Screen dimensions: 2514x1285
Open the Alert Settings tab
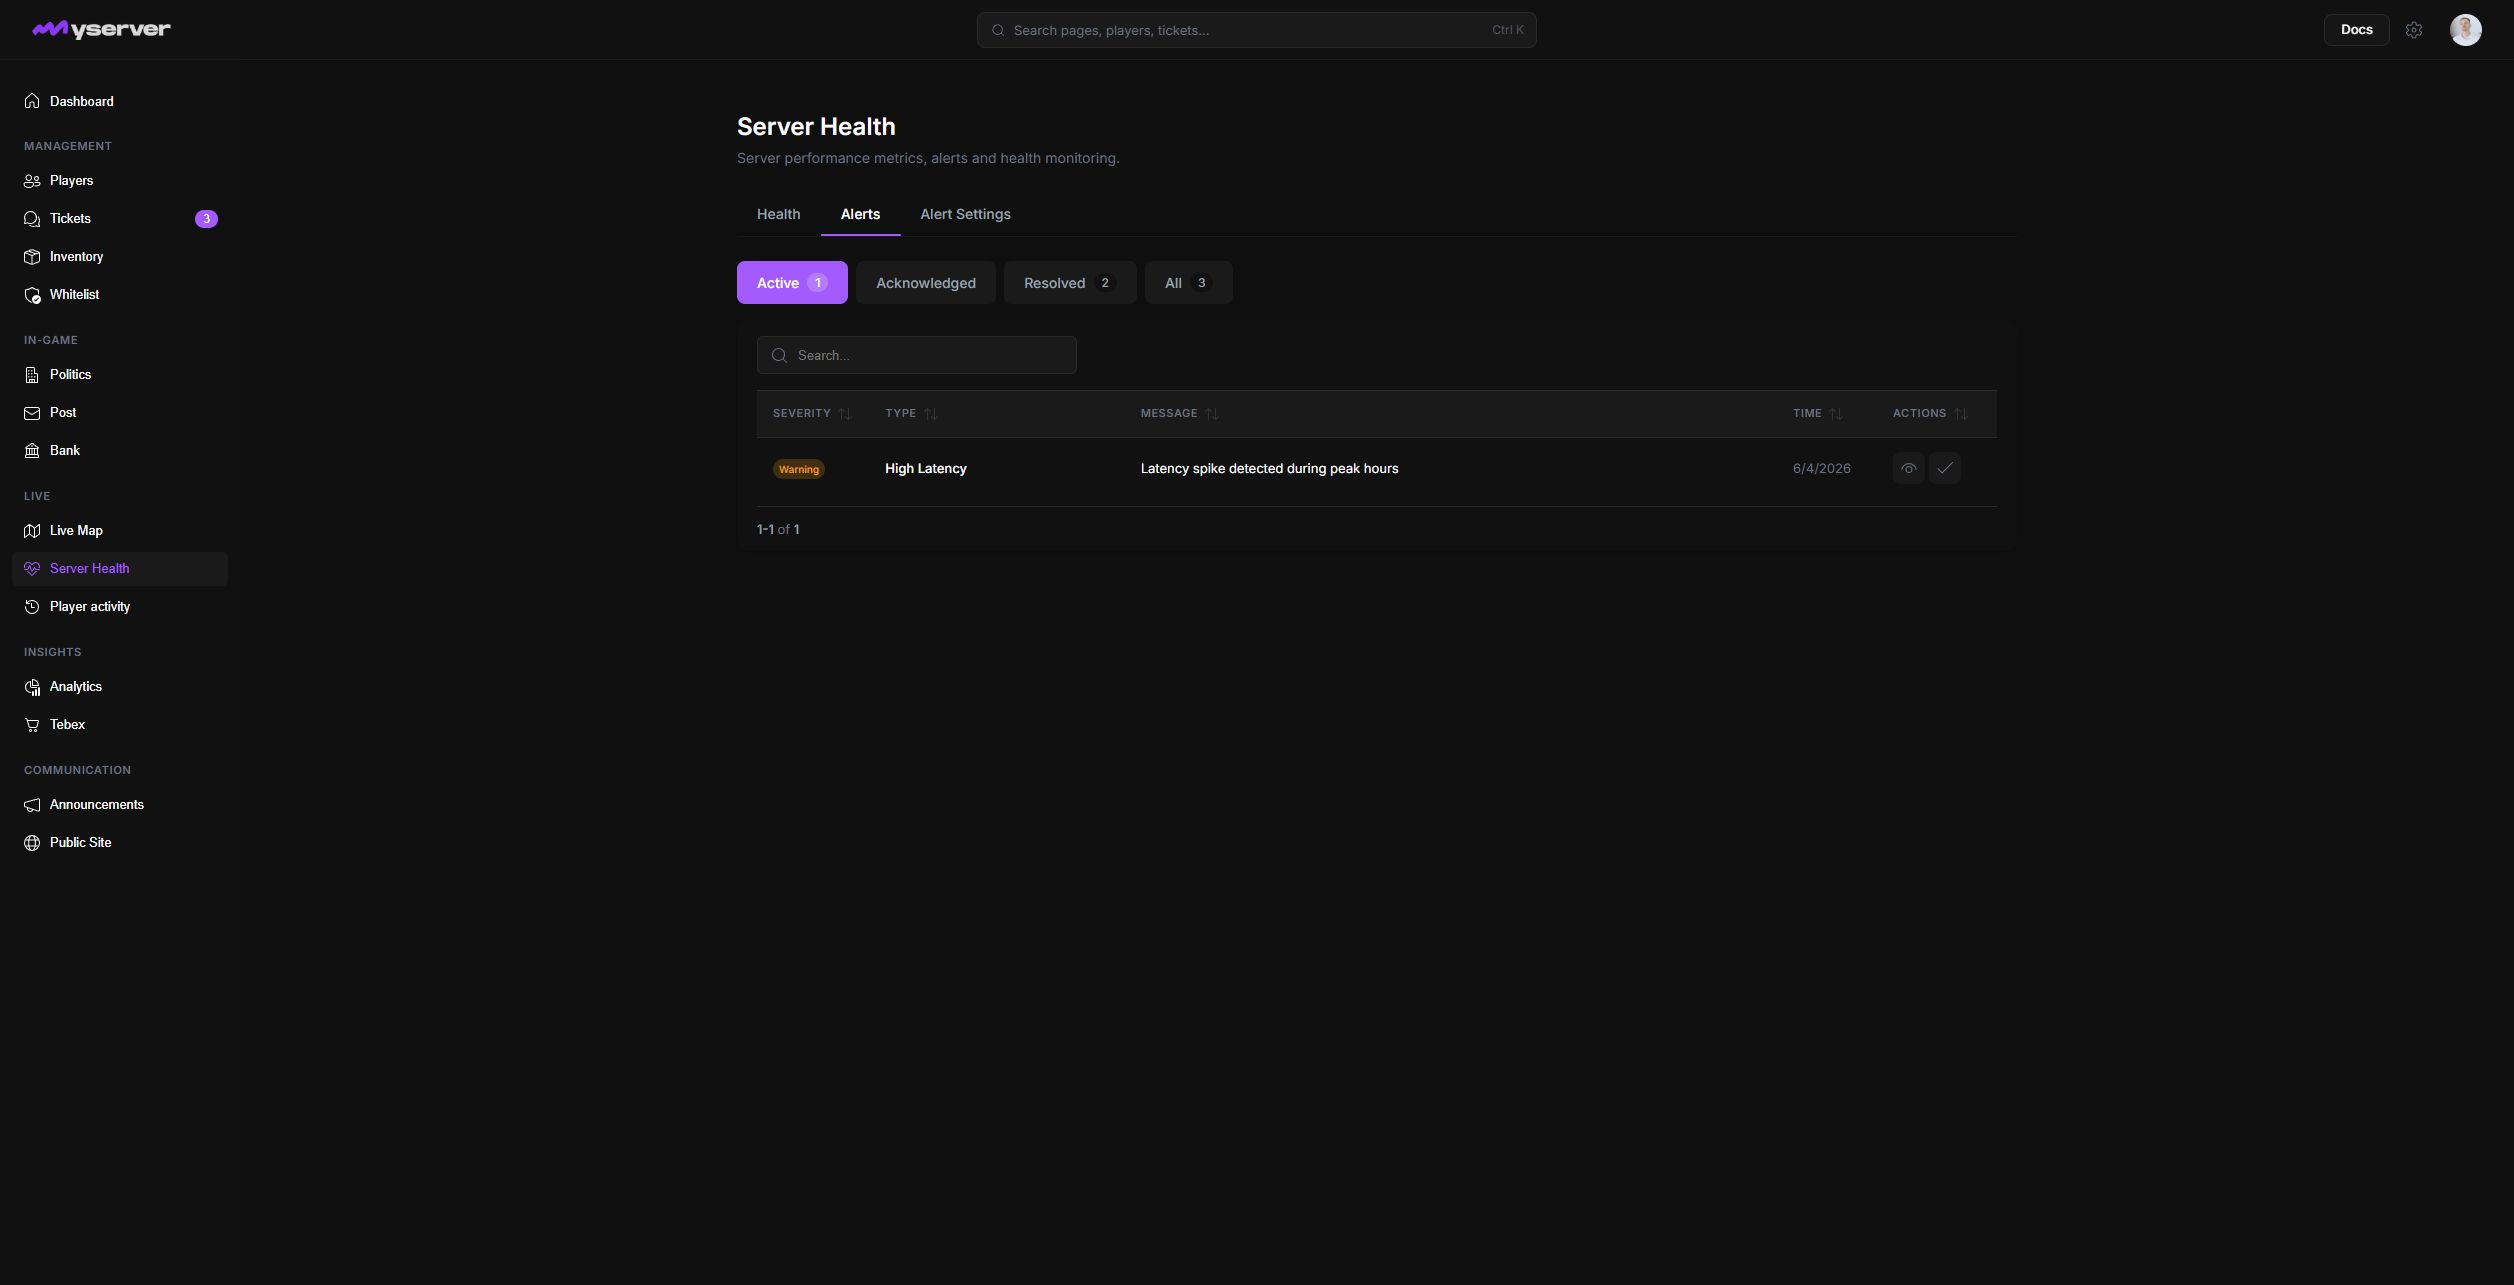[x=965, y=214]
